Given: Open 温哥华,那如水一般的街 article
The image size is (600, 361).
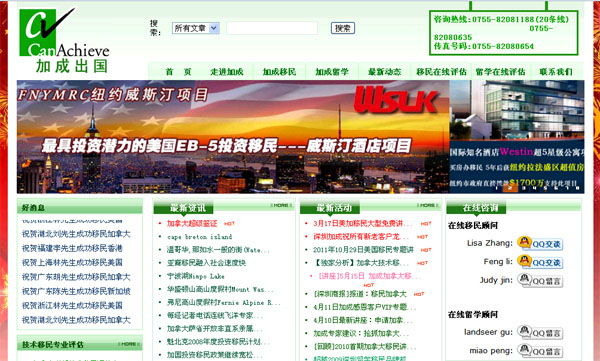Looking at the screenshot, I should 218,250.
